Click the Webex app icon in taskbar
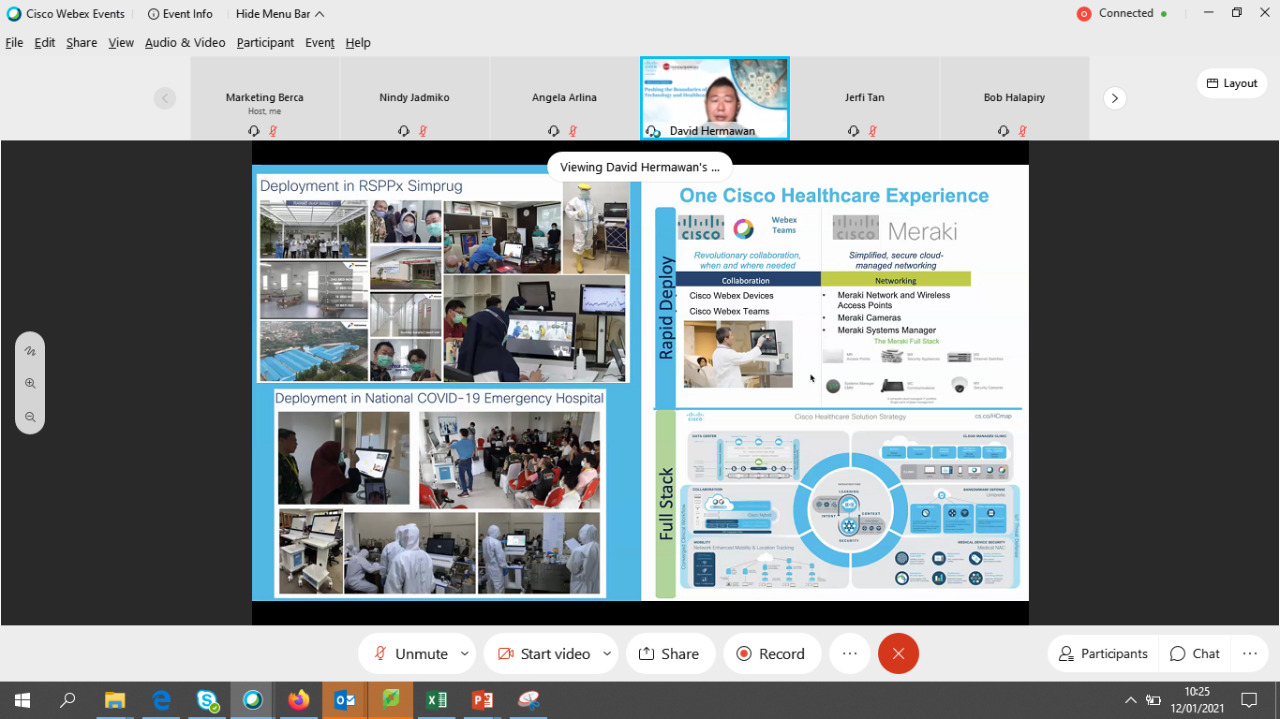This screenshot has height=719, width=1280. pyautogui.click(x=253, y=700)
